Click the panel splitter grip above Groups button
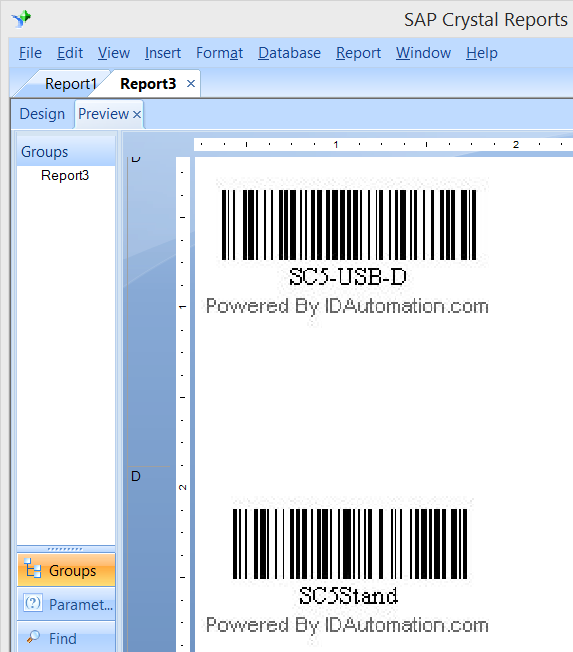 66,549
